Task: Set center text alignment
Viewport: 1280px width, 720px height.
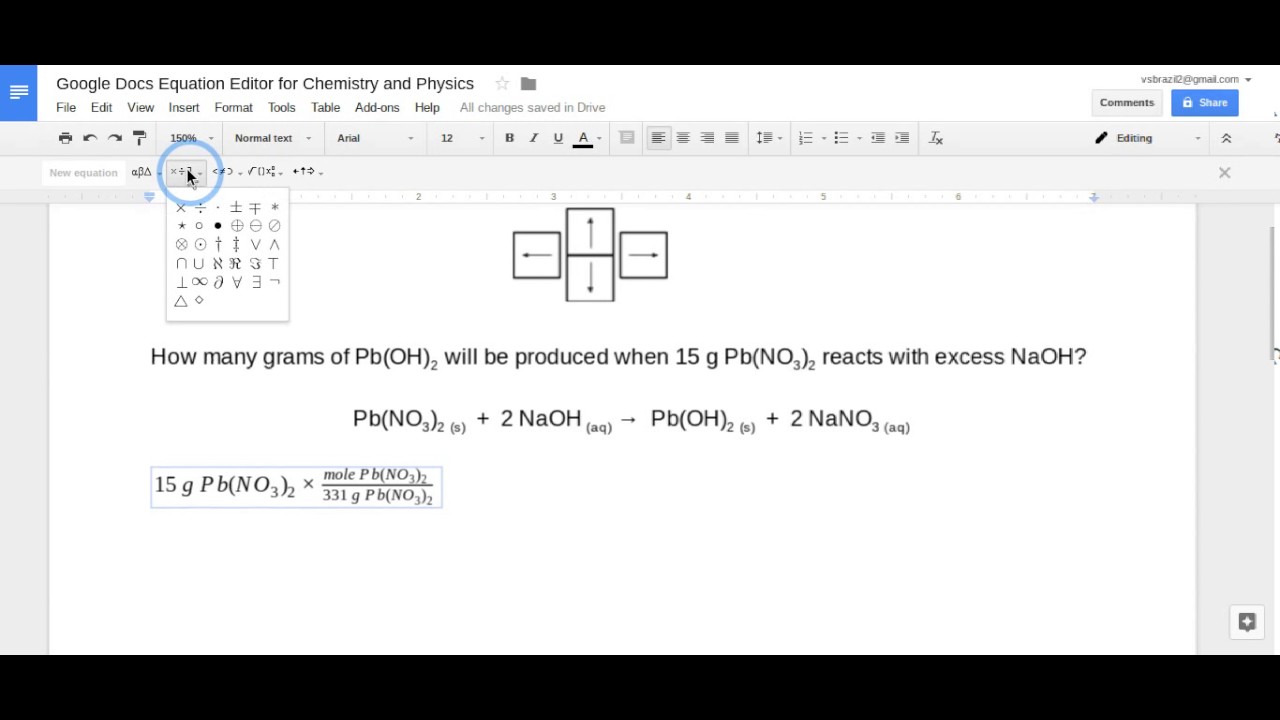Action: 683,138
